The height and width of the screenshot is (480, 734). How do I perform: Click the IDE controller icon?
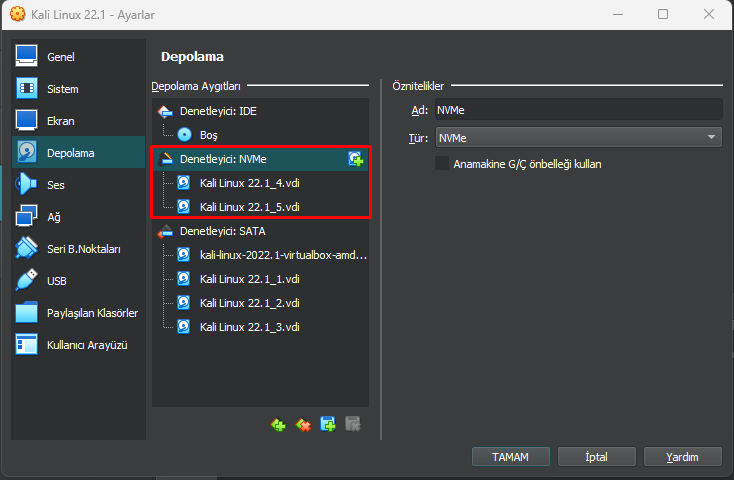(x=165, y=111)
